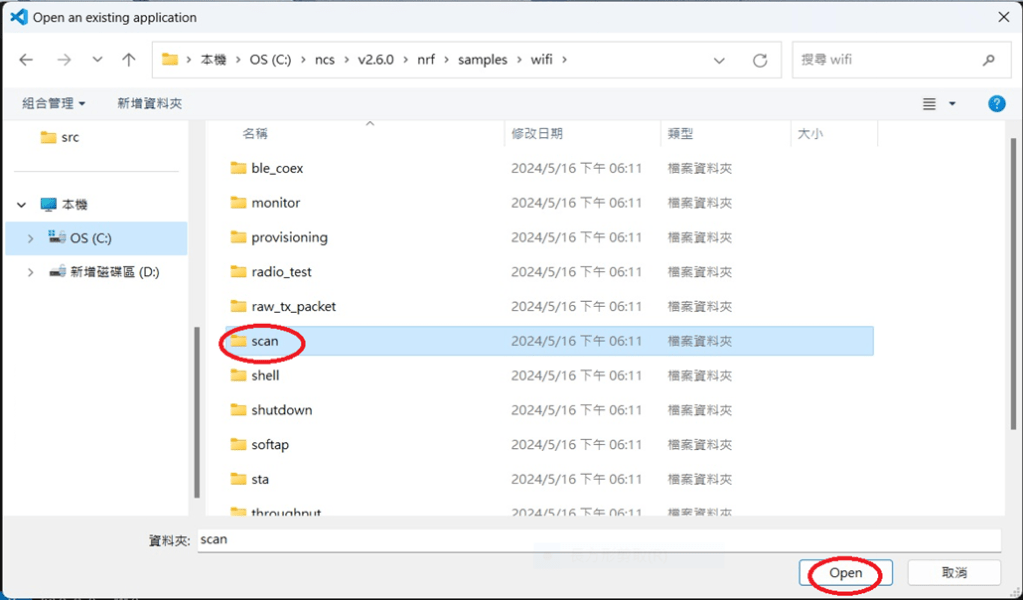
Task: Click the shutdown folder icon
Action: [x=238, y=410]
